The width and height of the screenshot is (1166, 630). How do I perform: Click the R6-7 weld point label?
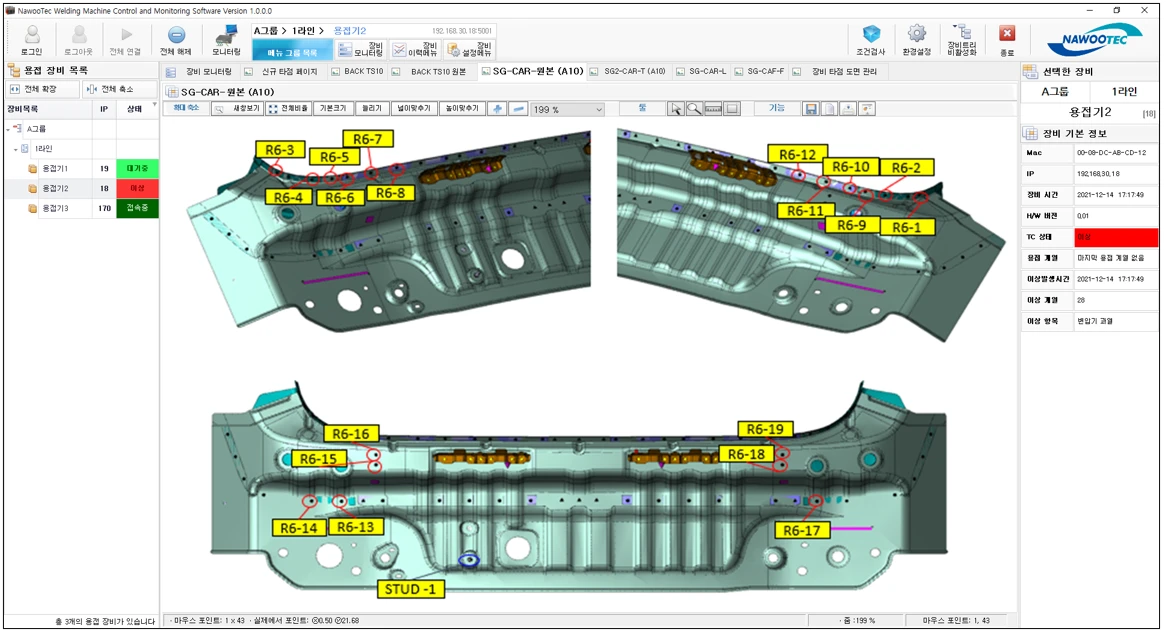(x=367, y=139)
